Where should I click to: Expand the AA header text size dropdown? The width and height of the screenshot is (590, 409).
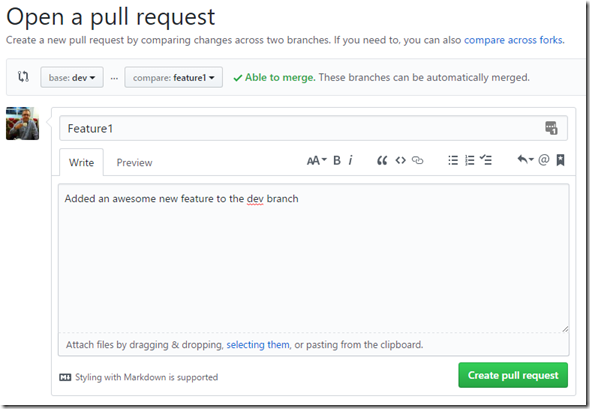[x=316, y=161]
